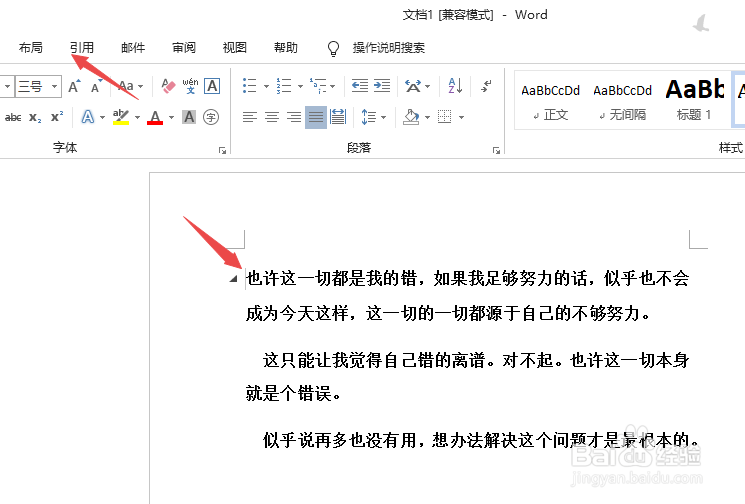
Task: Apply yellow text highlight color
Action: (x=121, y=117)
